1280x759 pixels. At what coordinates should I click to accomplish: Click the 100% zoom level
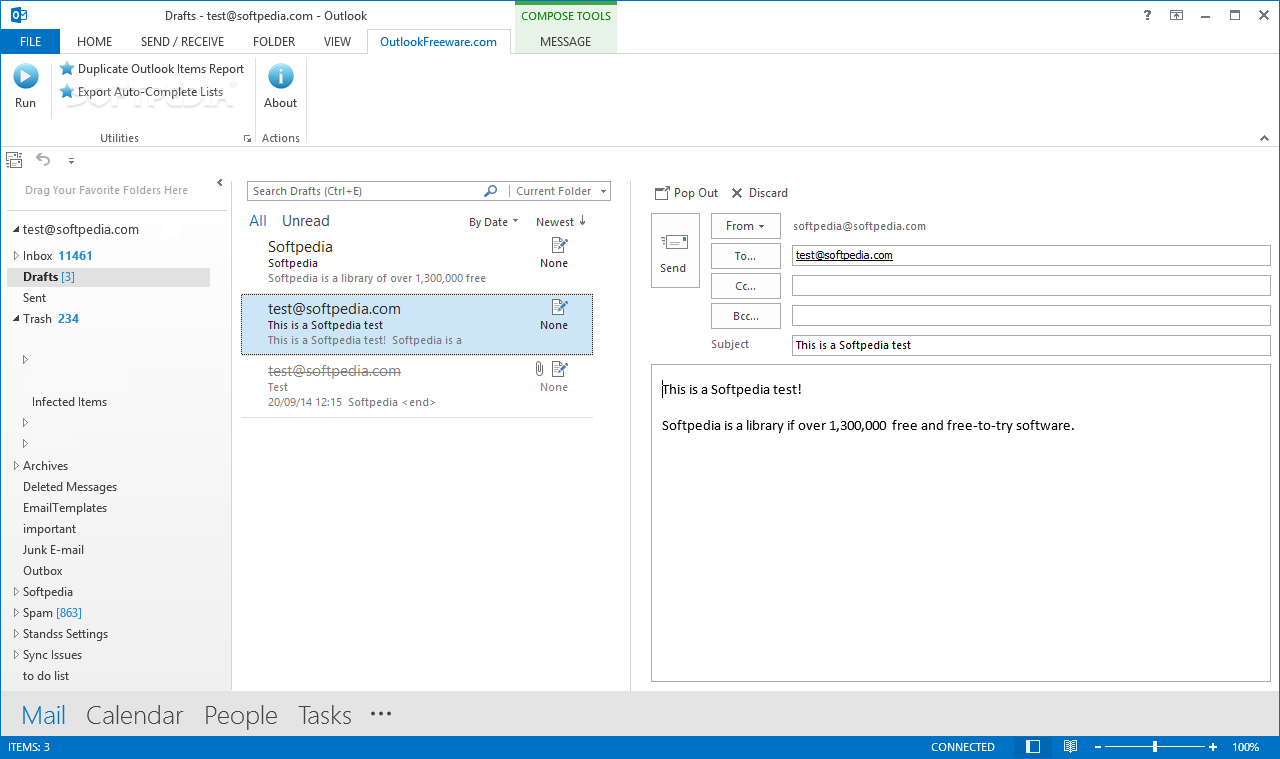(x=1245, y=747)
